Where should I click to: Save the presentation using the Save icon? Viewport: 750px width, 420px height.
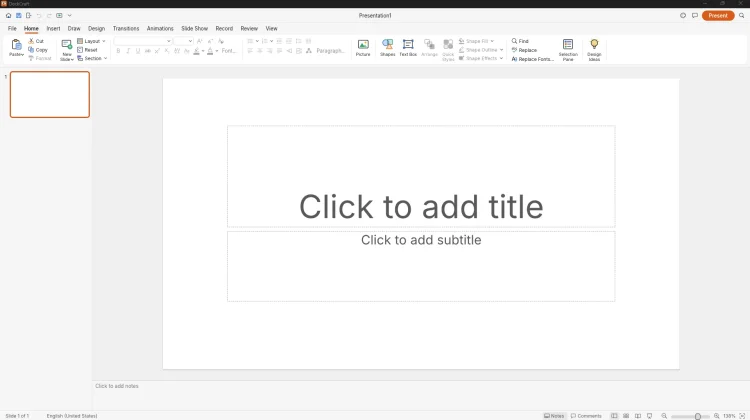pyautogui.click(x=19, y=16)
